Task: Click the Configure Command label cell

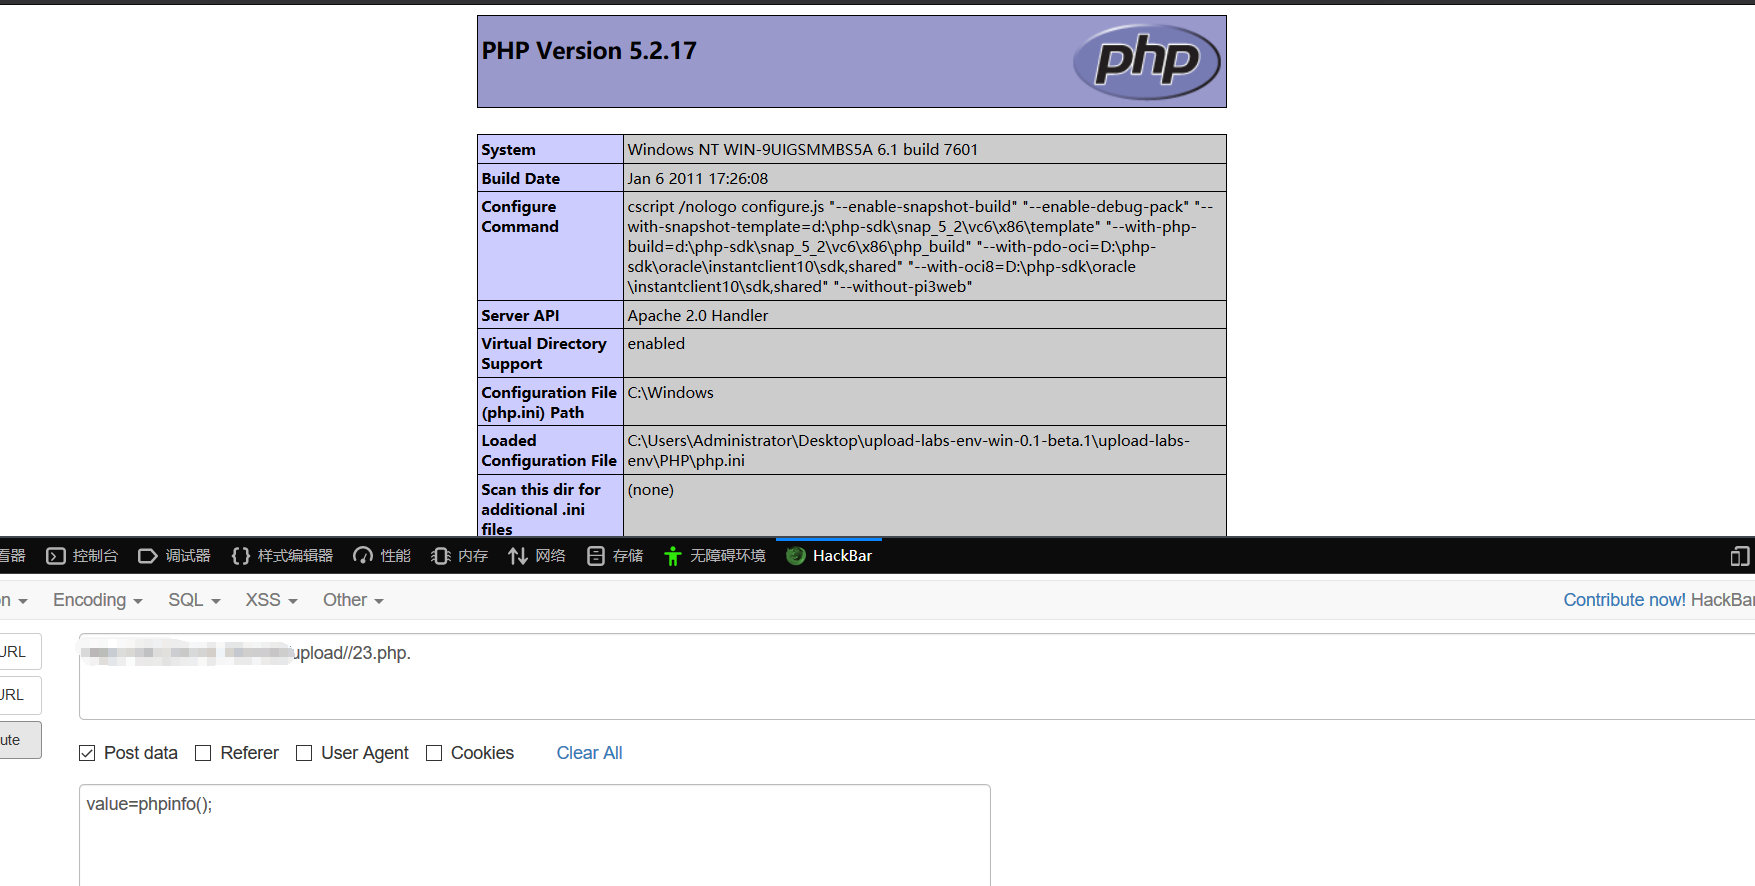Action: pyautogui.click(x=550, y=246)
